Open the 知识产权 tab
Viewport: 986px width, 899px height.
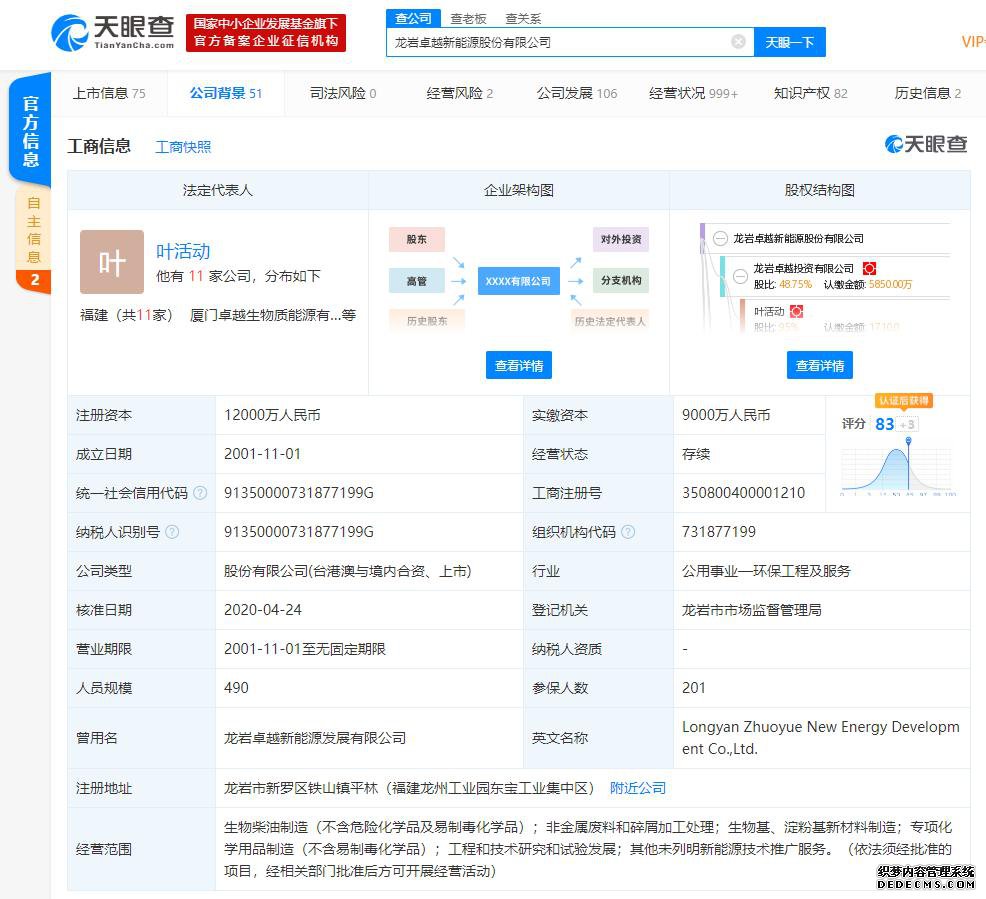pos(811,94)
